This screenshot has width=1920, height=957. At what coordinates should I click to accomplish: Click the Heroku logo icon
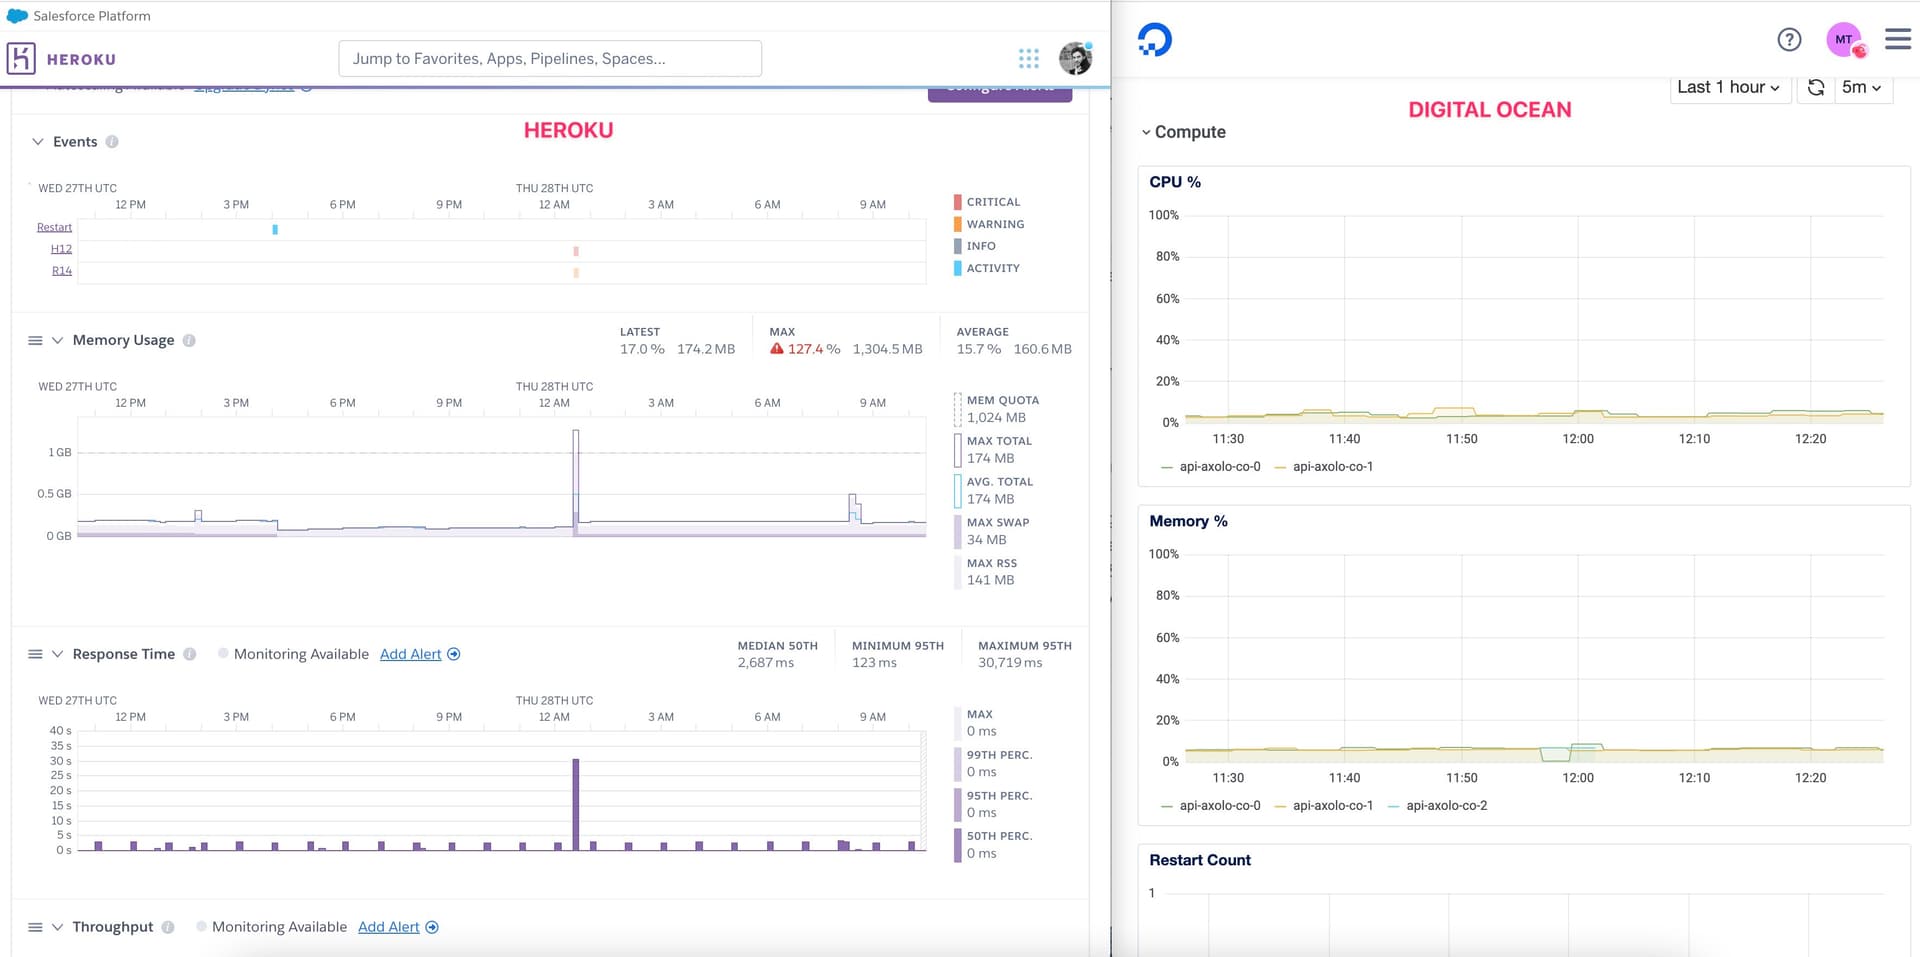tap(21, 58)
